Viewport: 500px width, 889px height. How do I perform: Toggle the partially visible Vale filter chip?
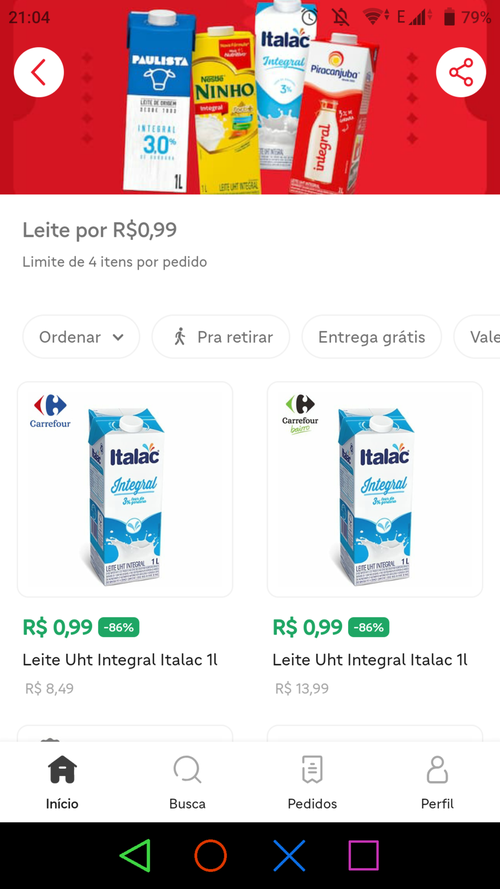click(477, 337)
